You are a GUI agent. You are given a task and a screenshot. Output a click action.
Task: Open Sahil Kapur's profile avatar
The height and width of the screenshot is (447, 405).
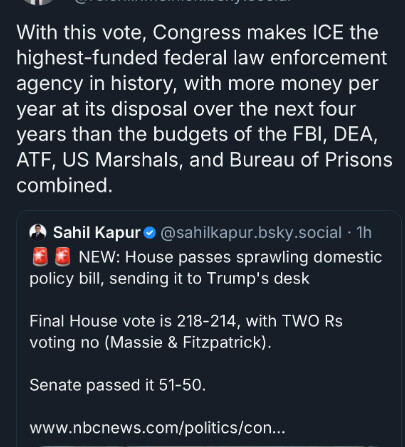click(38, 233)
